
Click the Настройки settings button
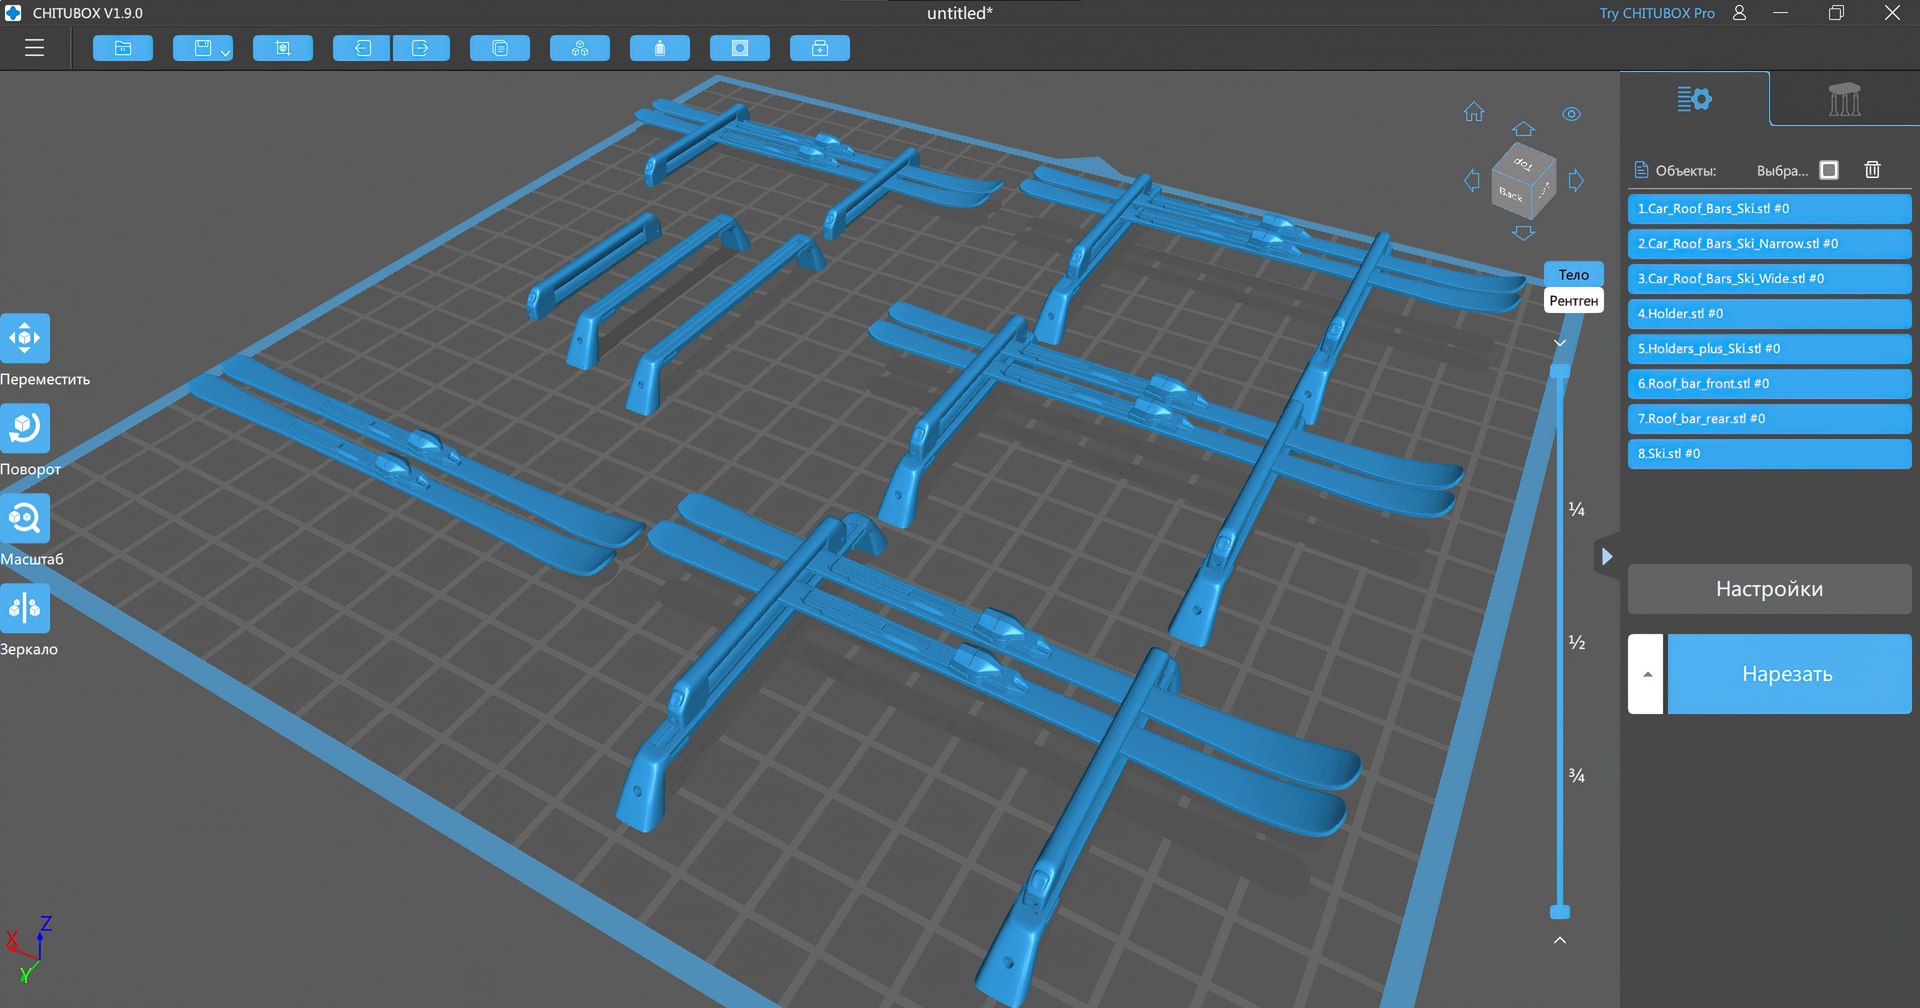pyautogui.click(x=1769, y=589)
